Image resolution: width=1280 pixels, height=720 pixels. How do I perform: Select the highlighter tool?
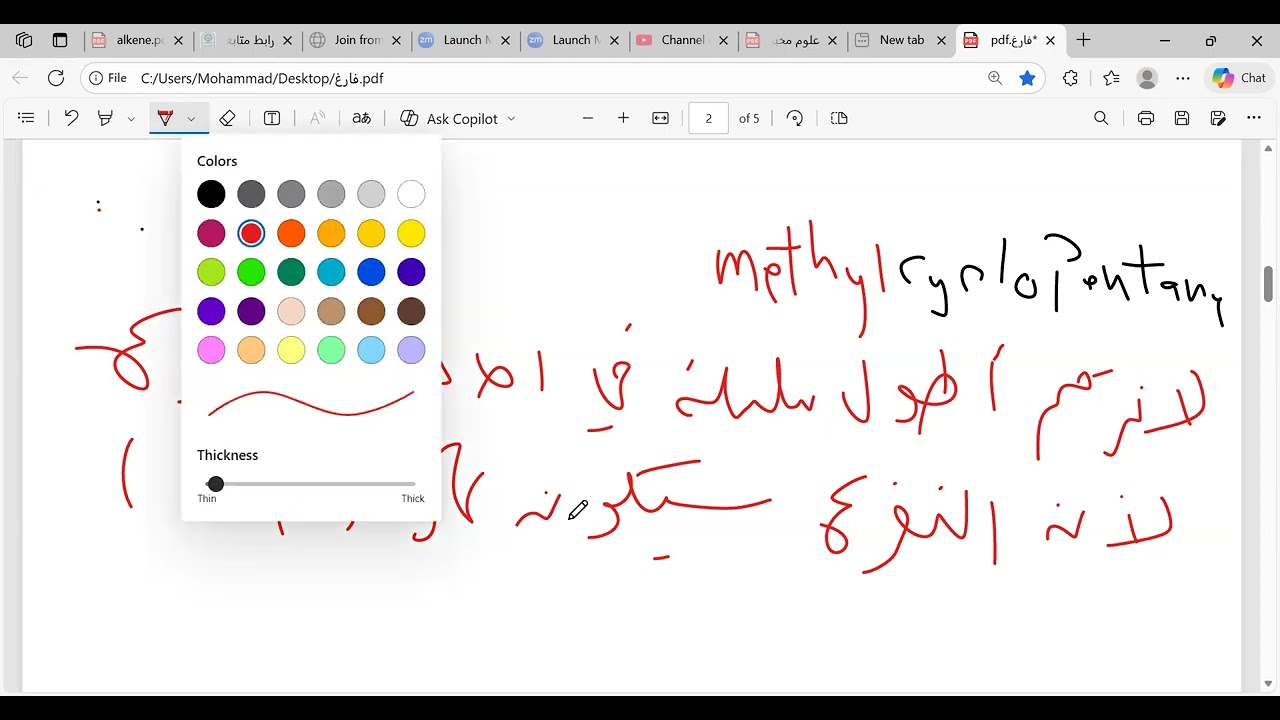tap(105, 118)
